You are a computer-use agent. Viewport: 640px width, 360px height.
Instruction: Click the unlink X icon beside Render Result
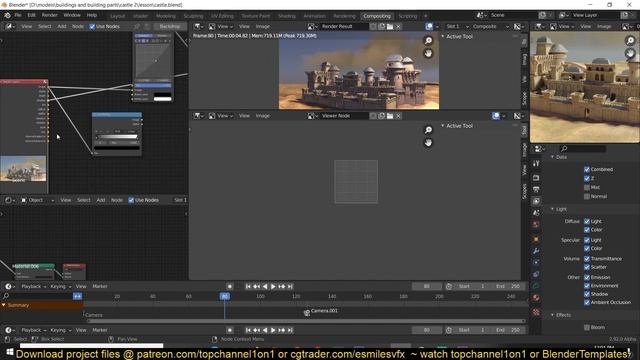coord(398,27)
